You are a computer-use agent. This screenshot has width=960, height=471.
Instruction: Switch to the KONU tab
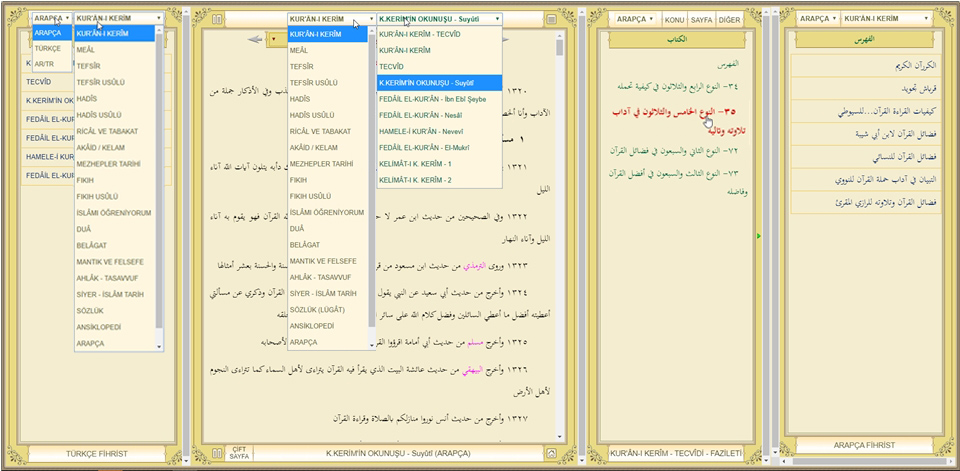click(x=674, y=20)
